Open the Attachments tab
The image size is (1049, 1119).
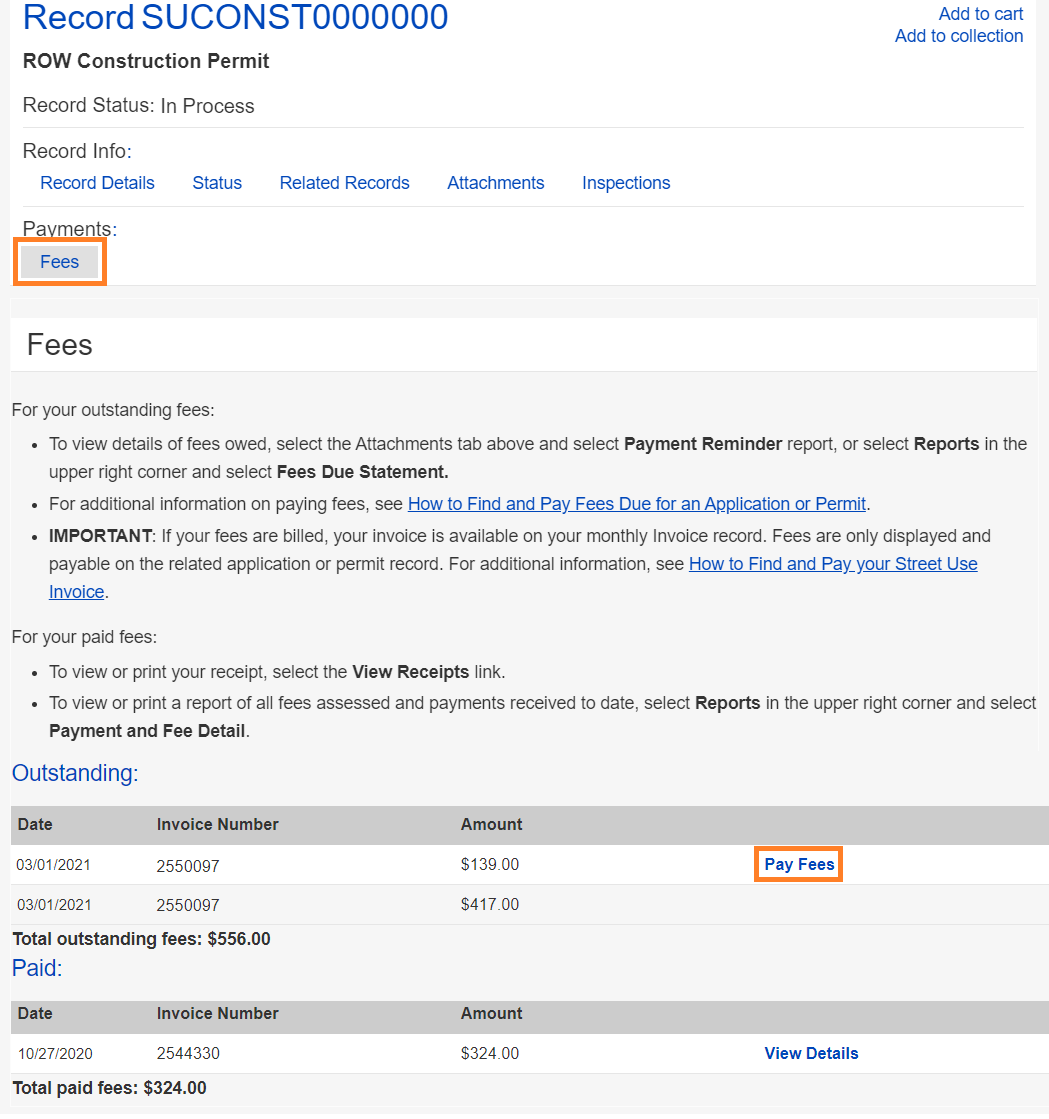[495, 183]
